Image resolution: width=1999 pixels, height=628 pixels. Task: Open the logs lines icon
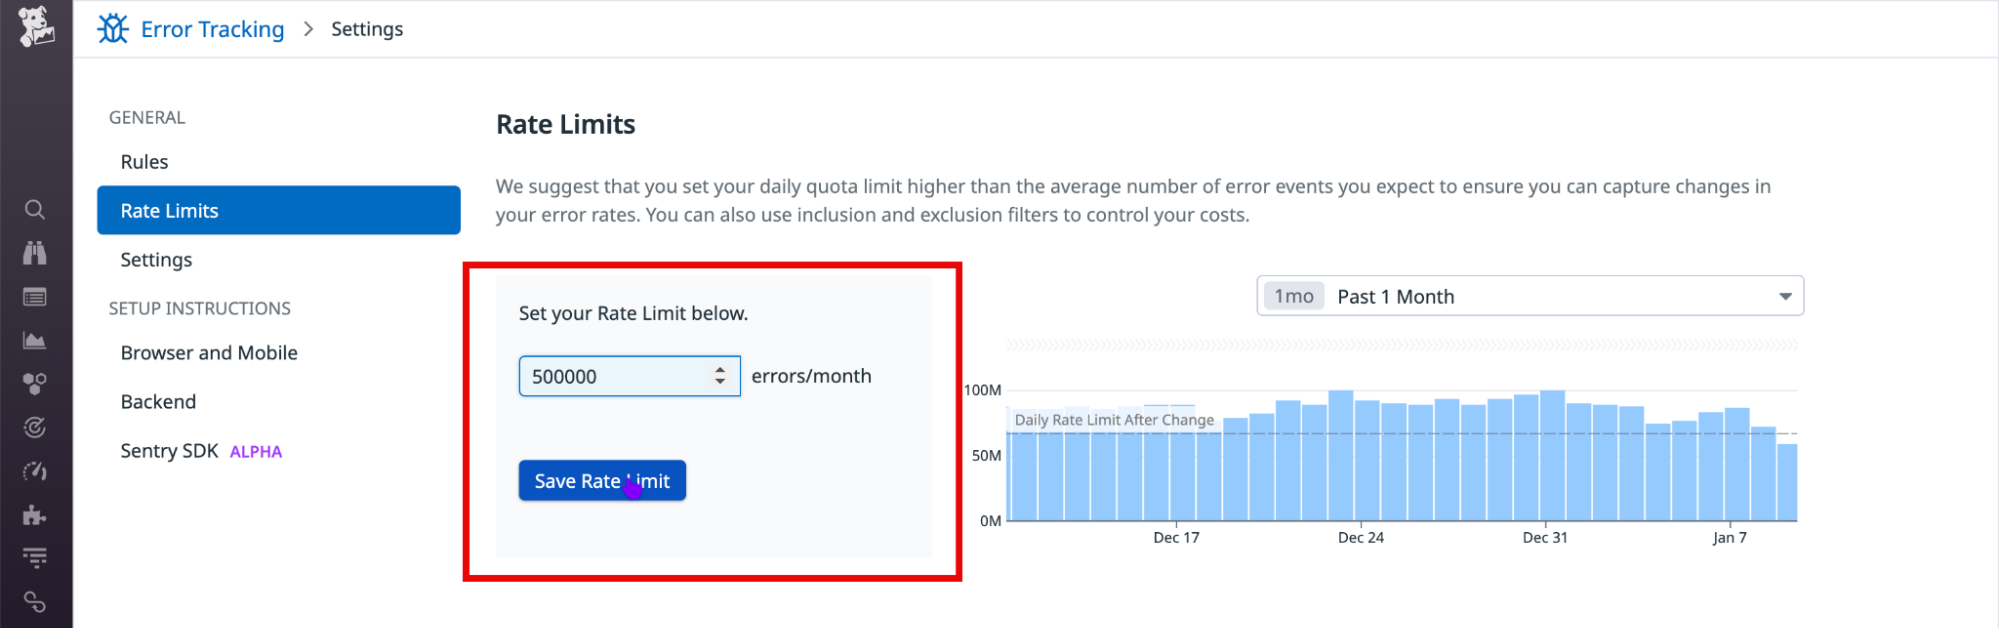[x=35, y=558]
